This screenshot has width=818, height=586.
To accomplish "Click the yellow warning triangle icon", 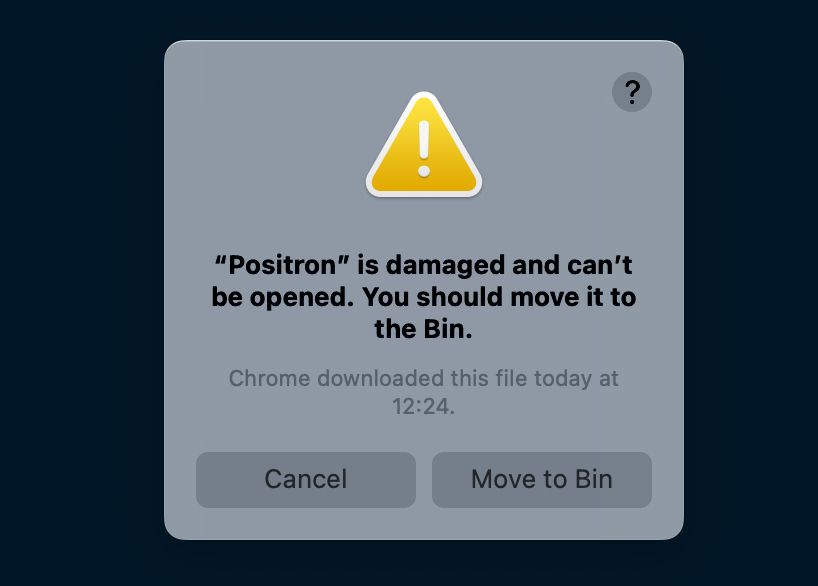I will click(x=424, y=145).
